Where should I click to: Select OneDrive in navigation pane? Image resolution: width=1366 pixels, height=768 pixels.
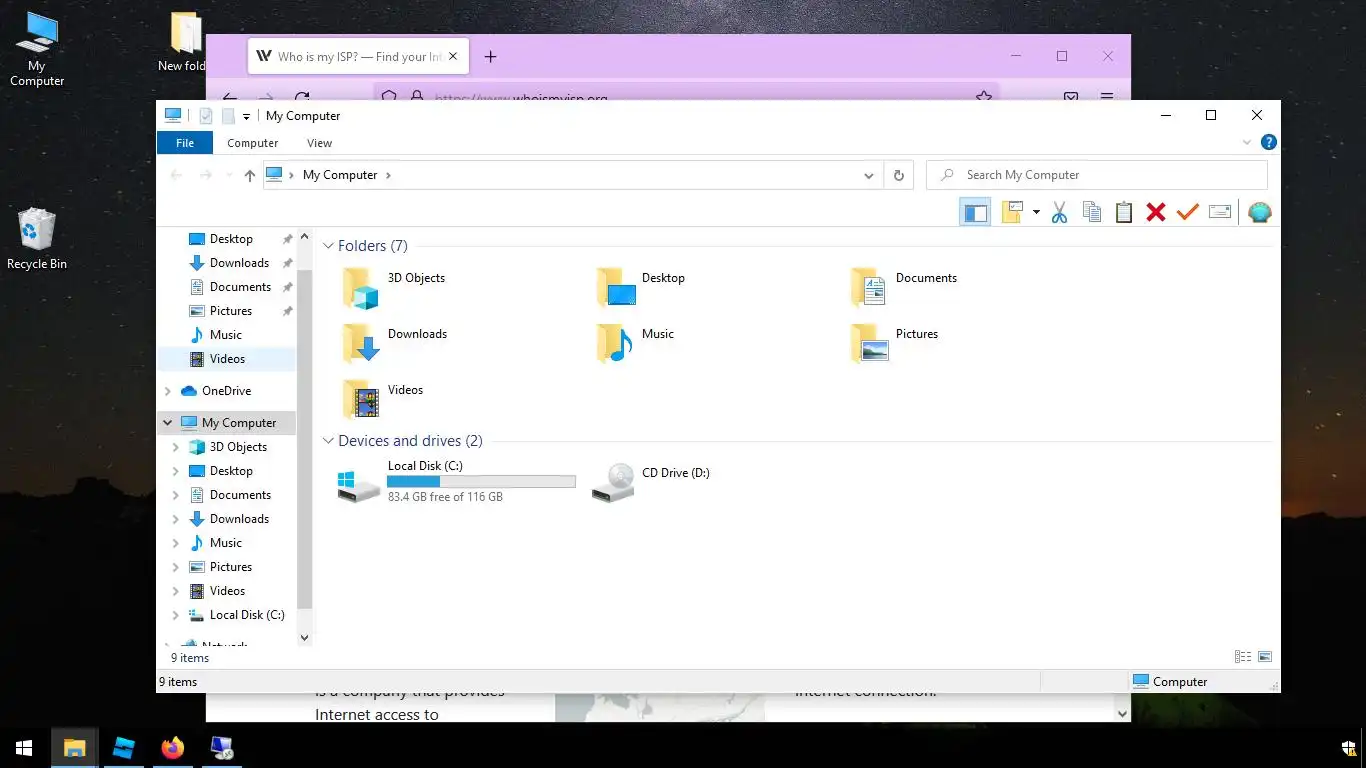point(226,391)
